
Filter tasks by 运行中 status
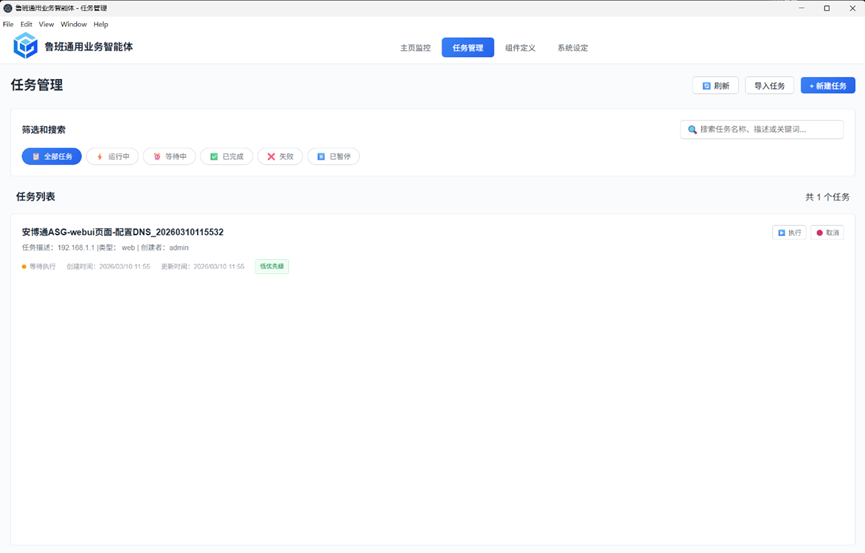(113, 157)
